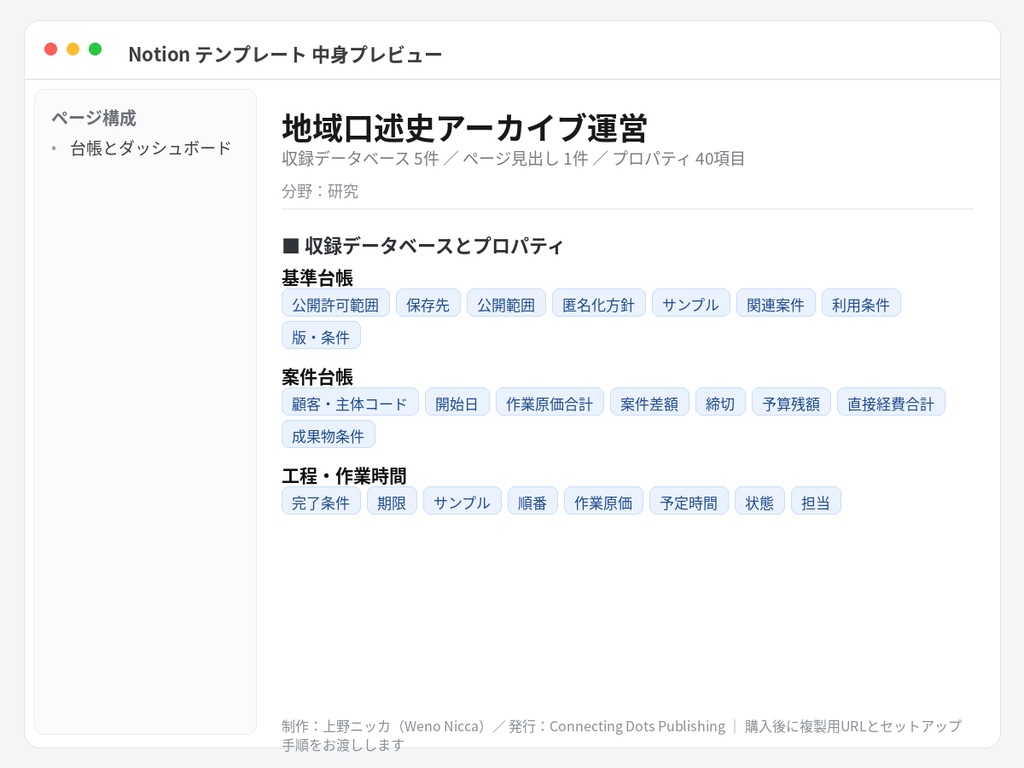Choose the 予定時間 property tag
The height and width of the screenshot is (768, 1024).
(x=688, y=502)
